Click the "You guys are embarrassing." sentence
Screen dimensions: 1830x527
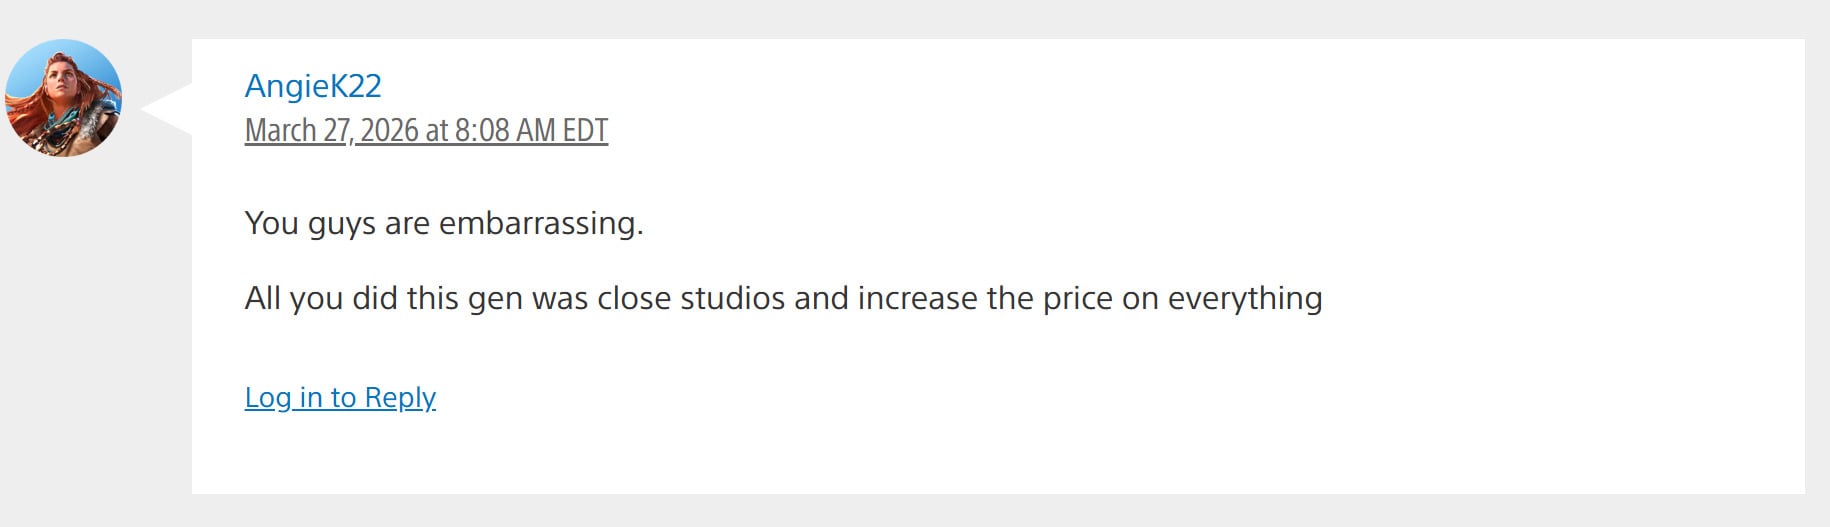[444, 223]
